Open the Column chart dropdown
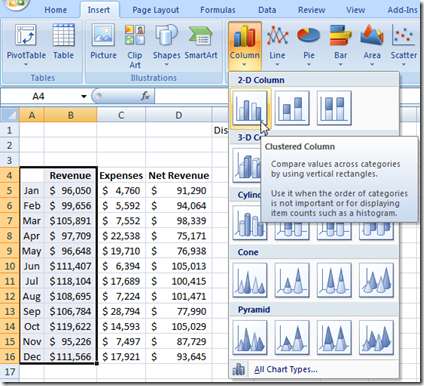 point(245,45)
